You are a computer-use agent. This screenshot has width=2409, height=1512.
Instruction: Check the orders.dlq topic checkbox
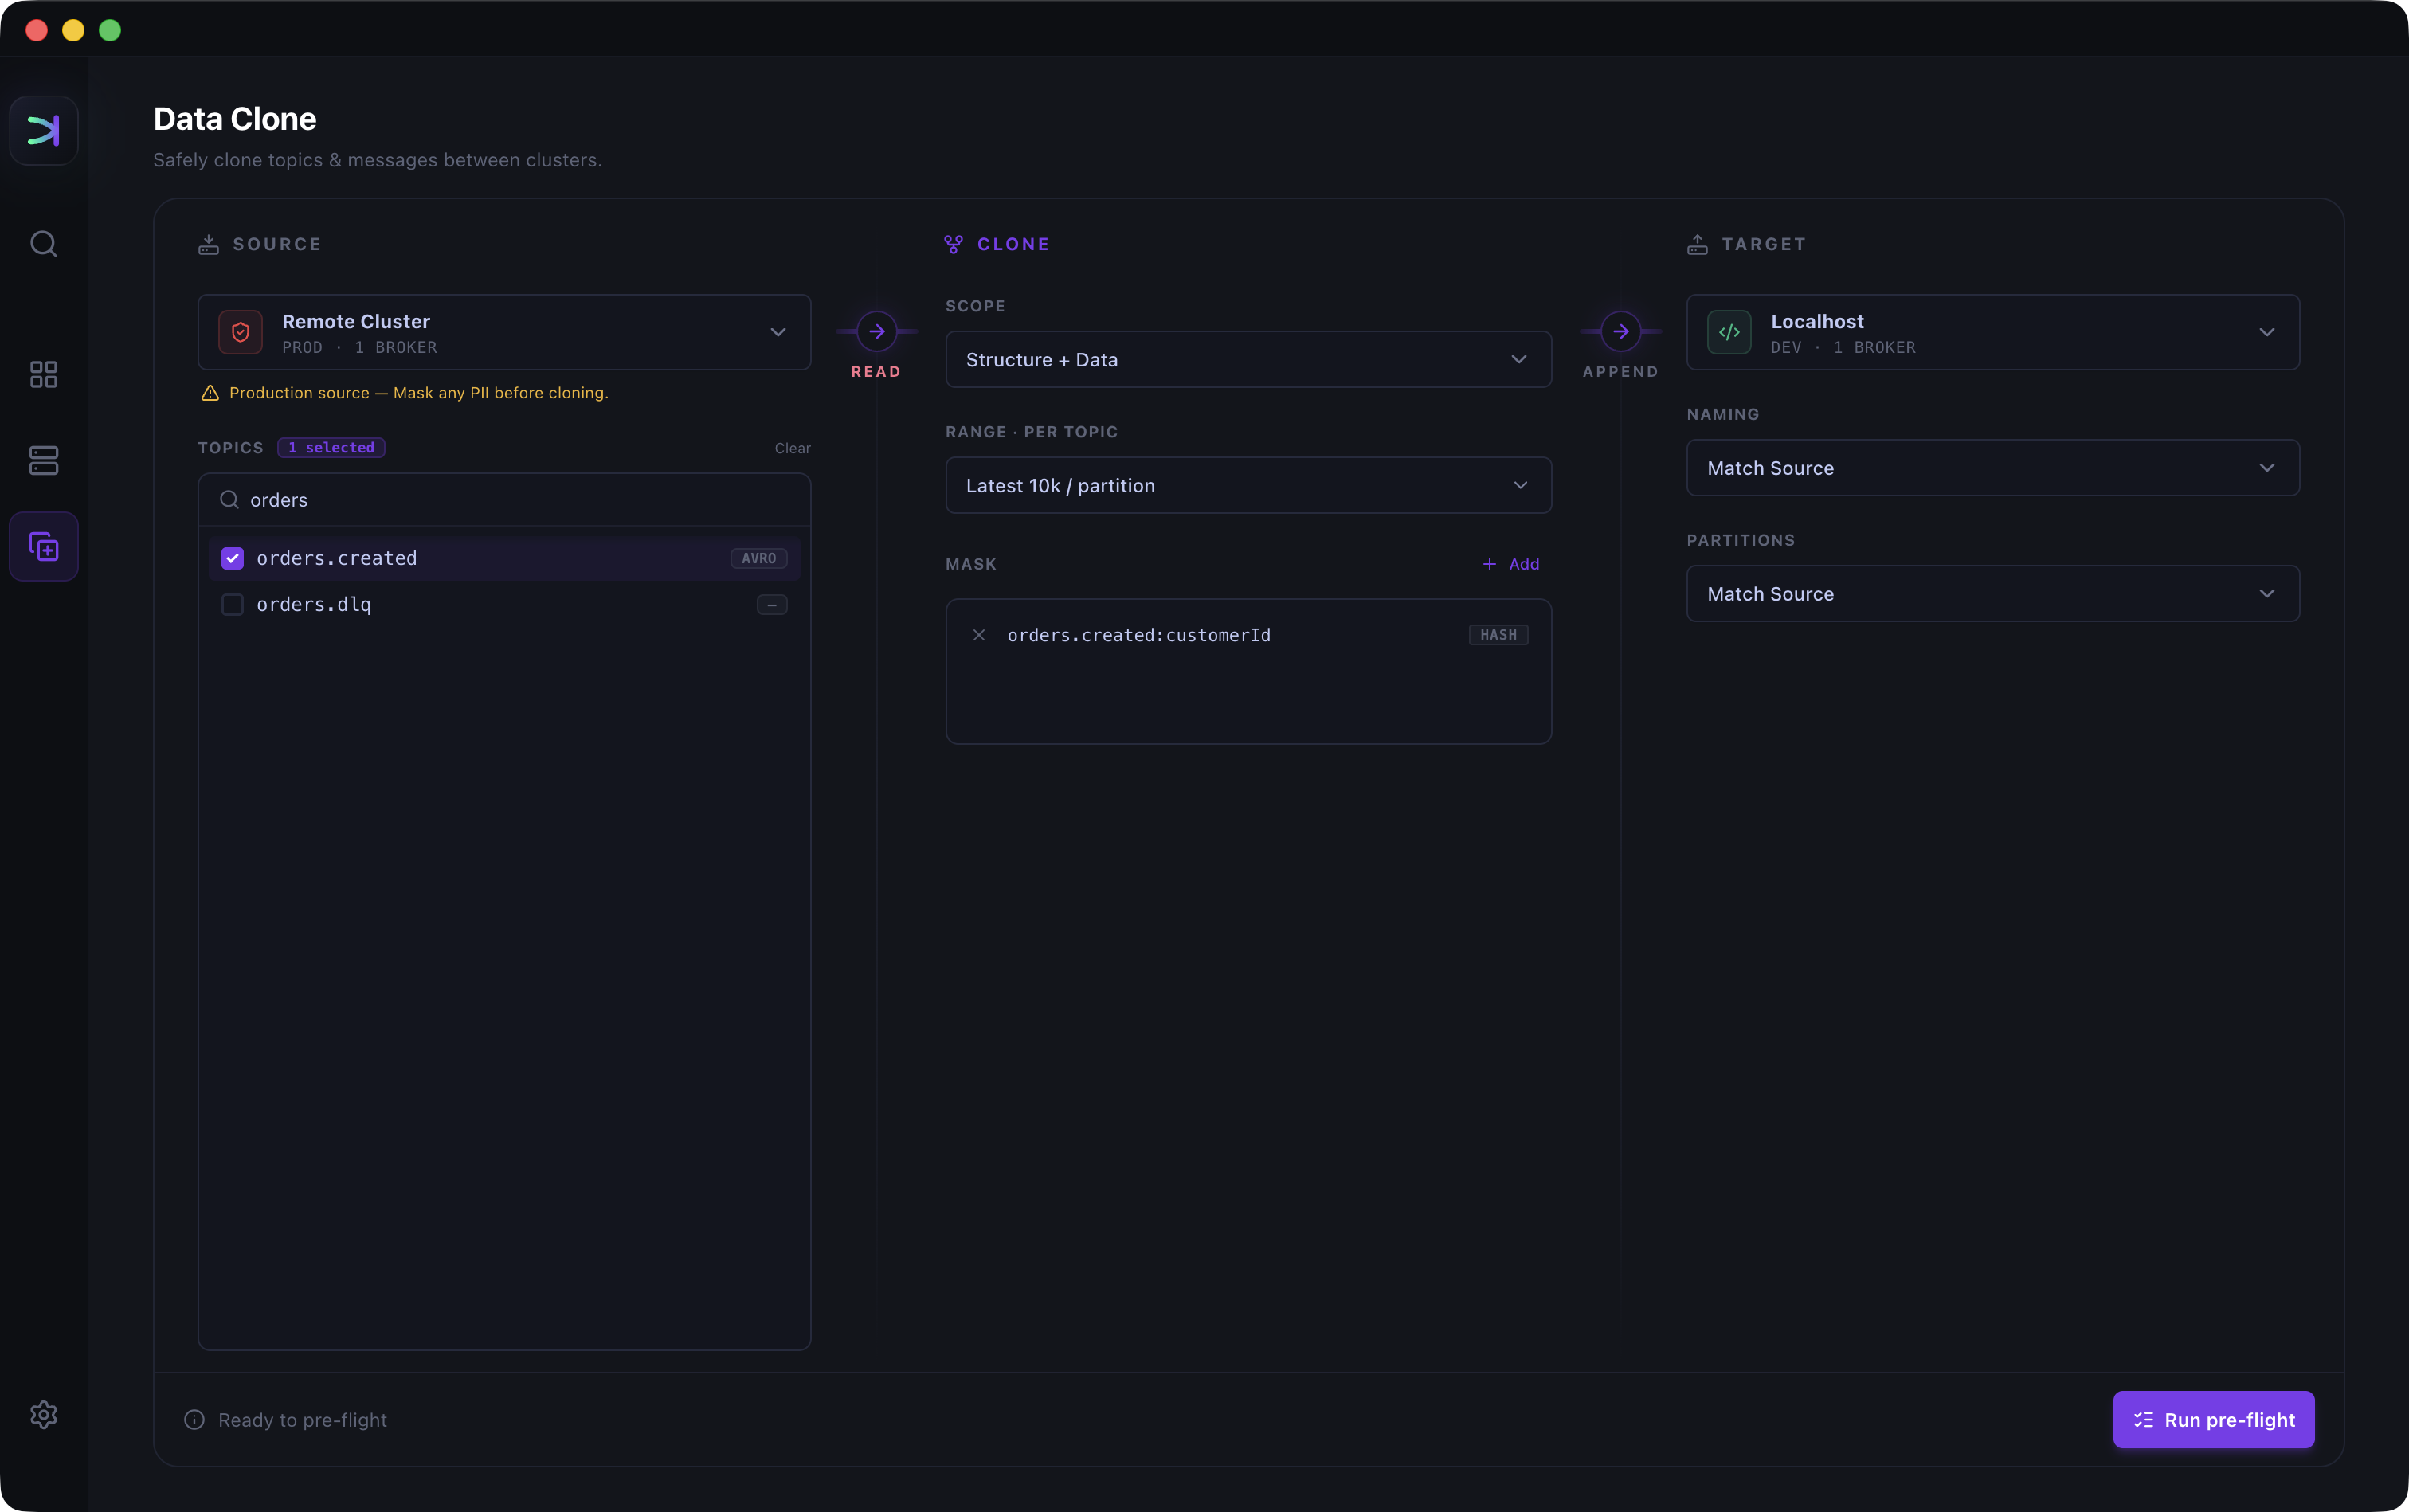point(232,604)
